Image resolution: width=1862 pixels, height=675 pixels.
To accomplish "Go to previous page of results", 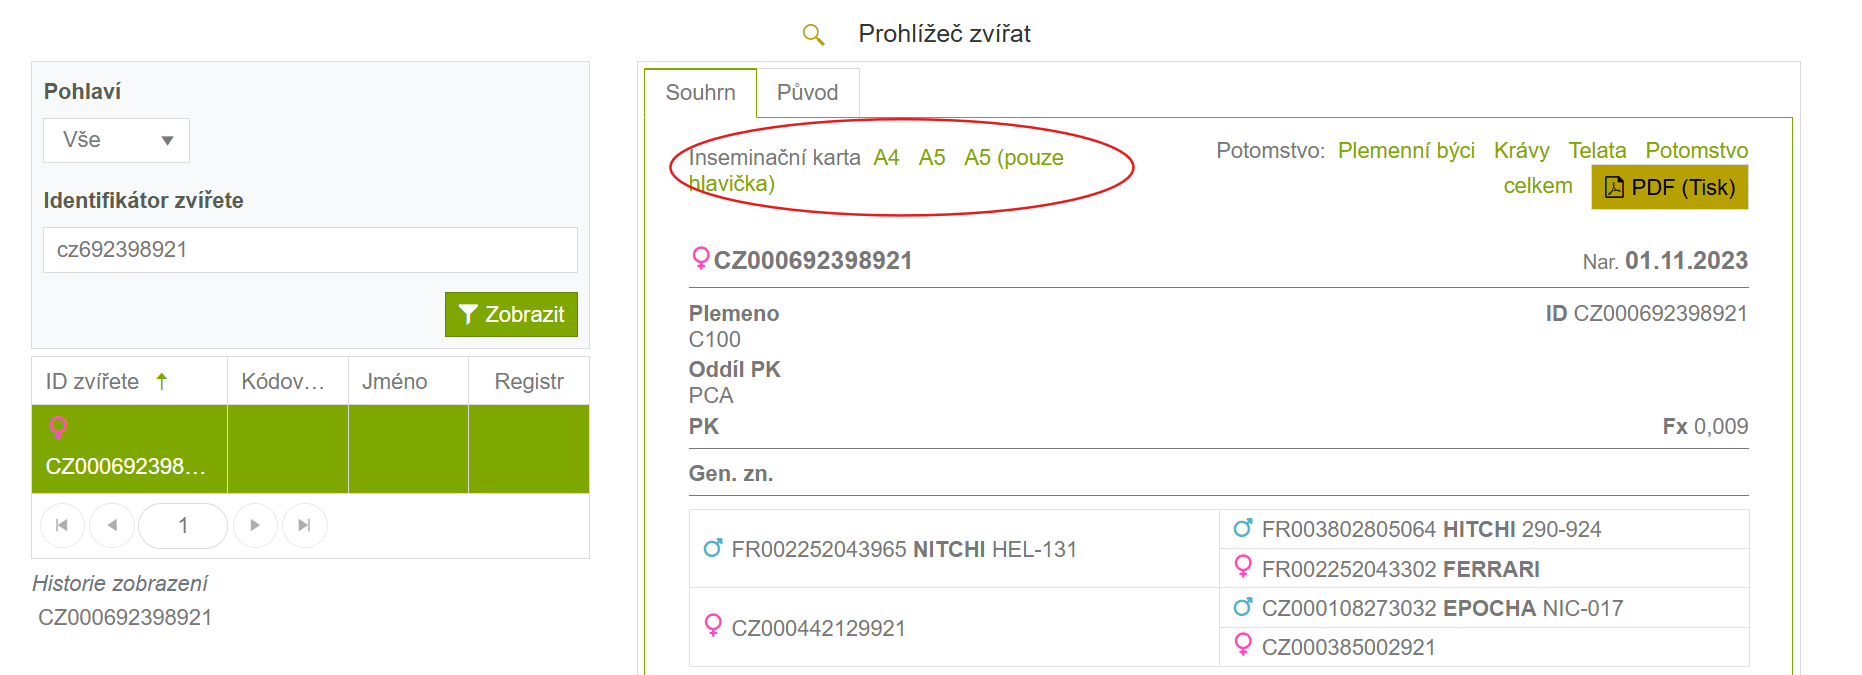I will 112,525.
